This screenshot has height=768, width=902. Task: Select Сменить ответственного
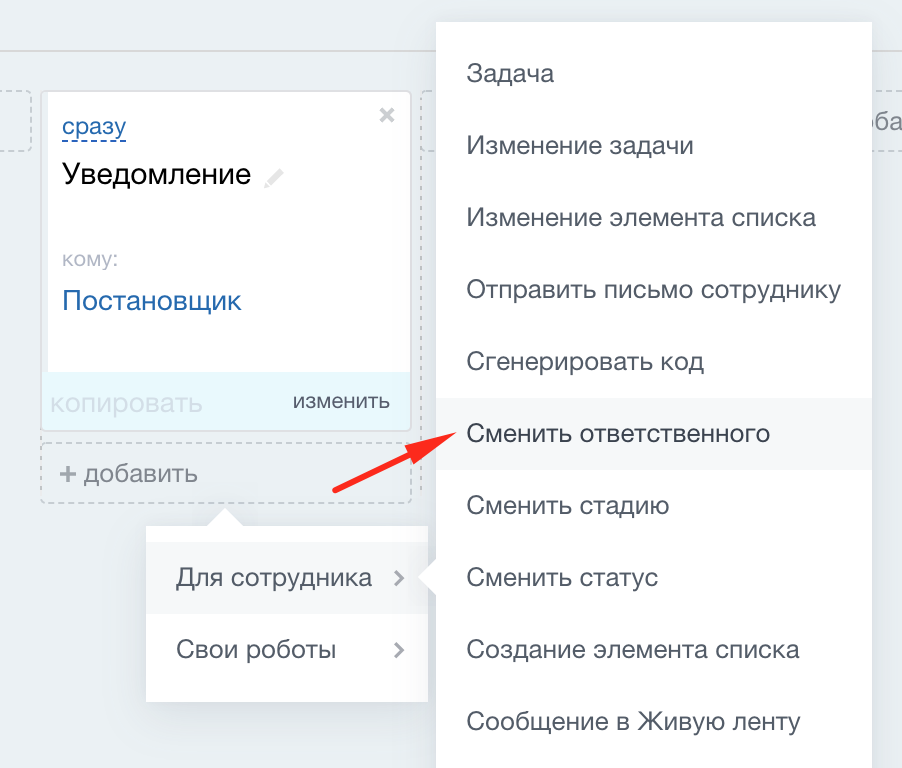tap(618, 434)
